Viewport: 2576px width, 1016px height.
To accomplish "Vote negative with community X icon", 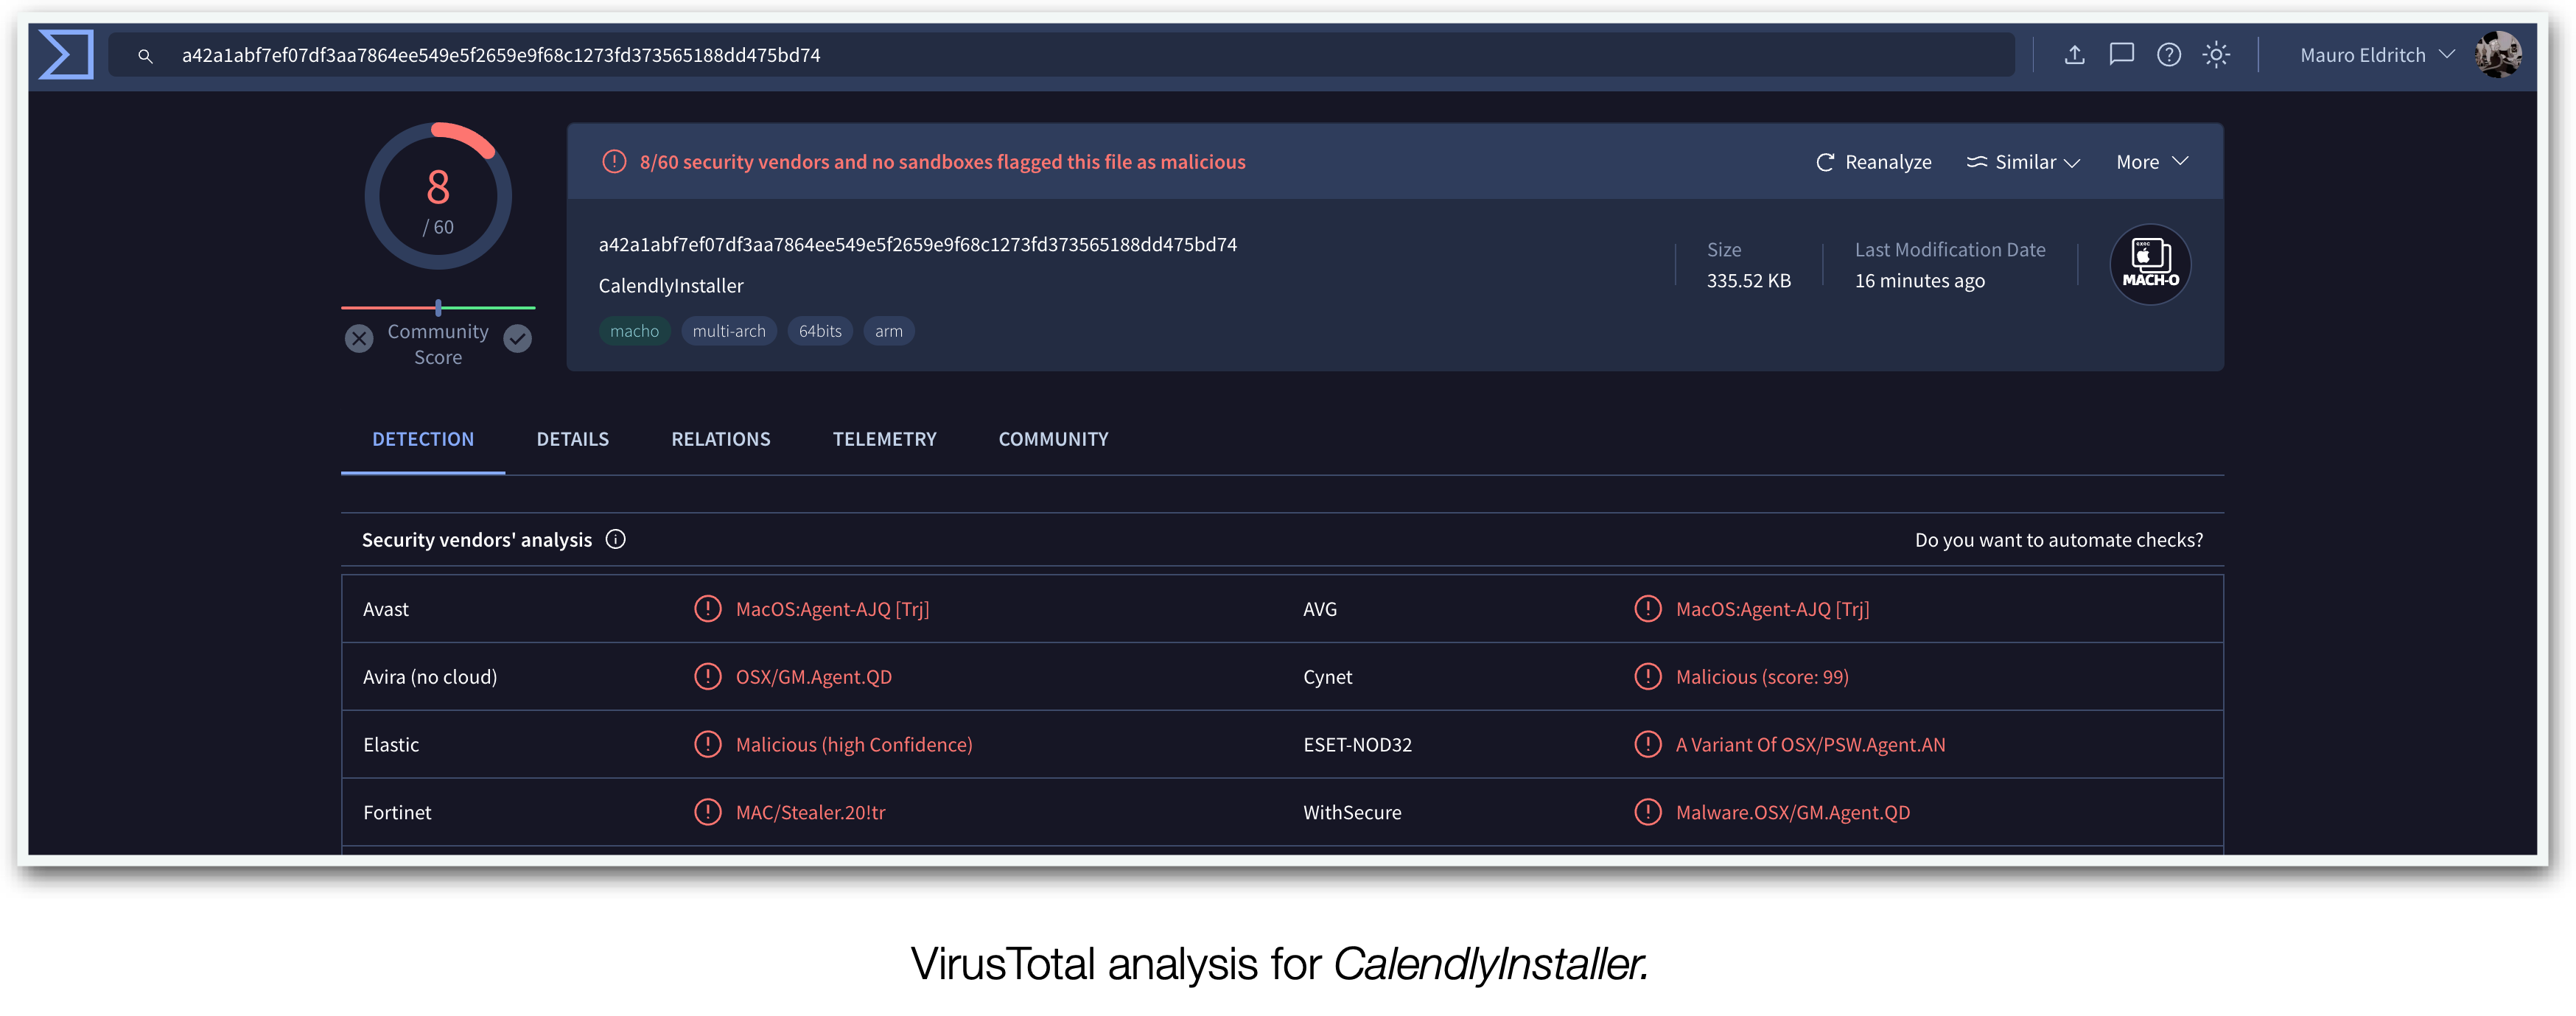I will point(359,338).
